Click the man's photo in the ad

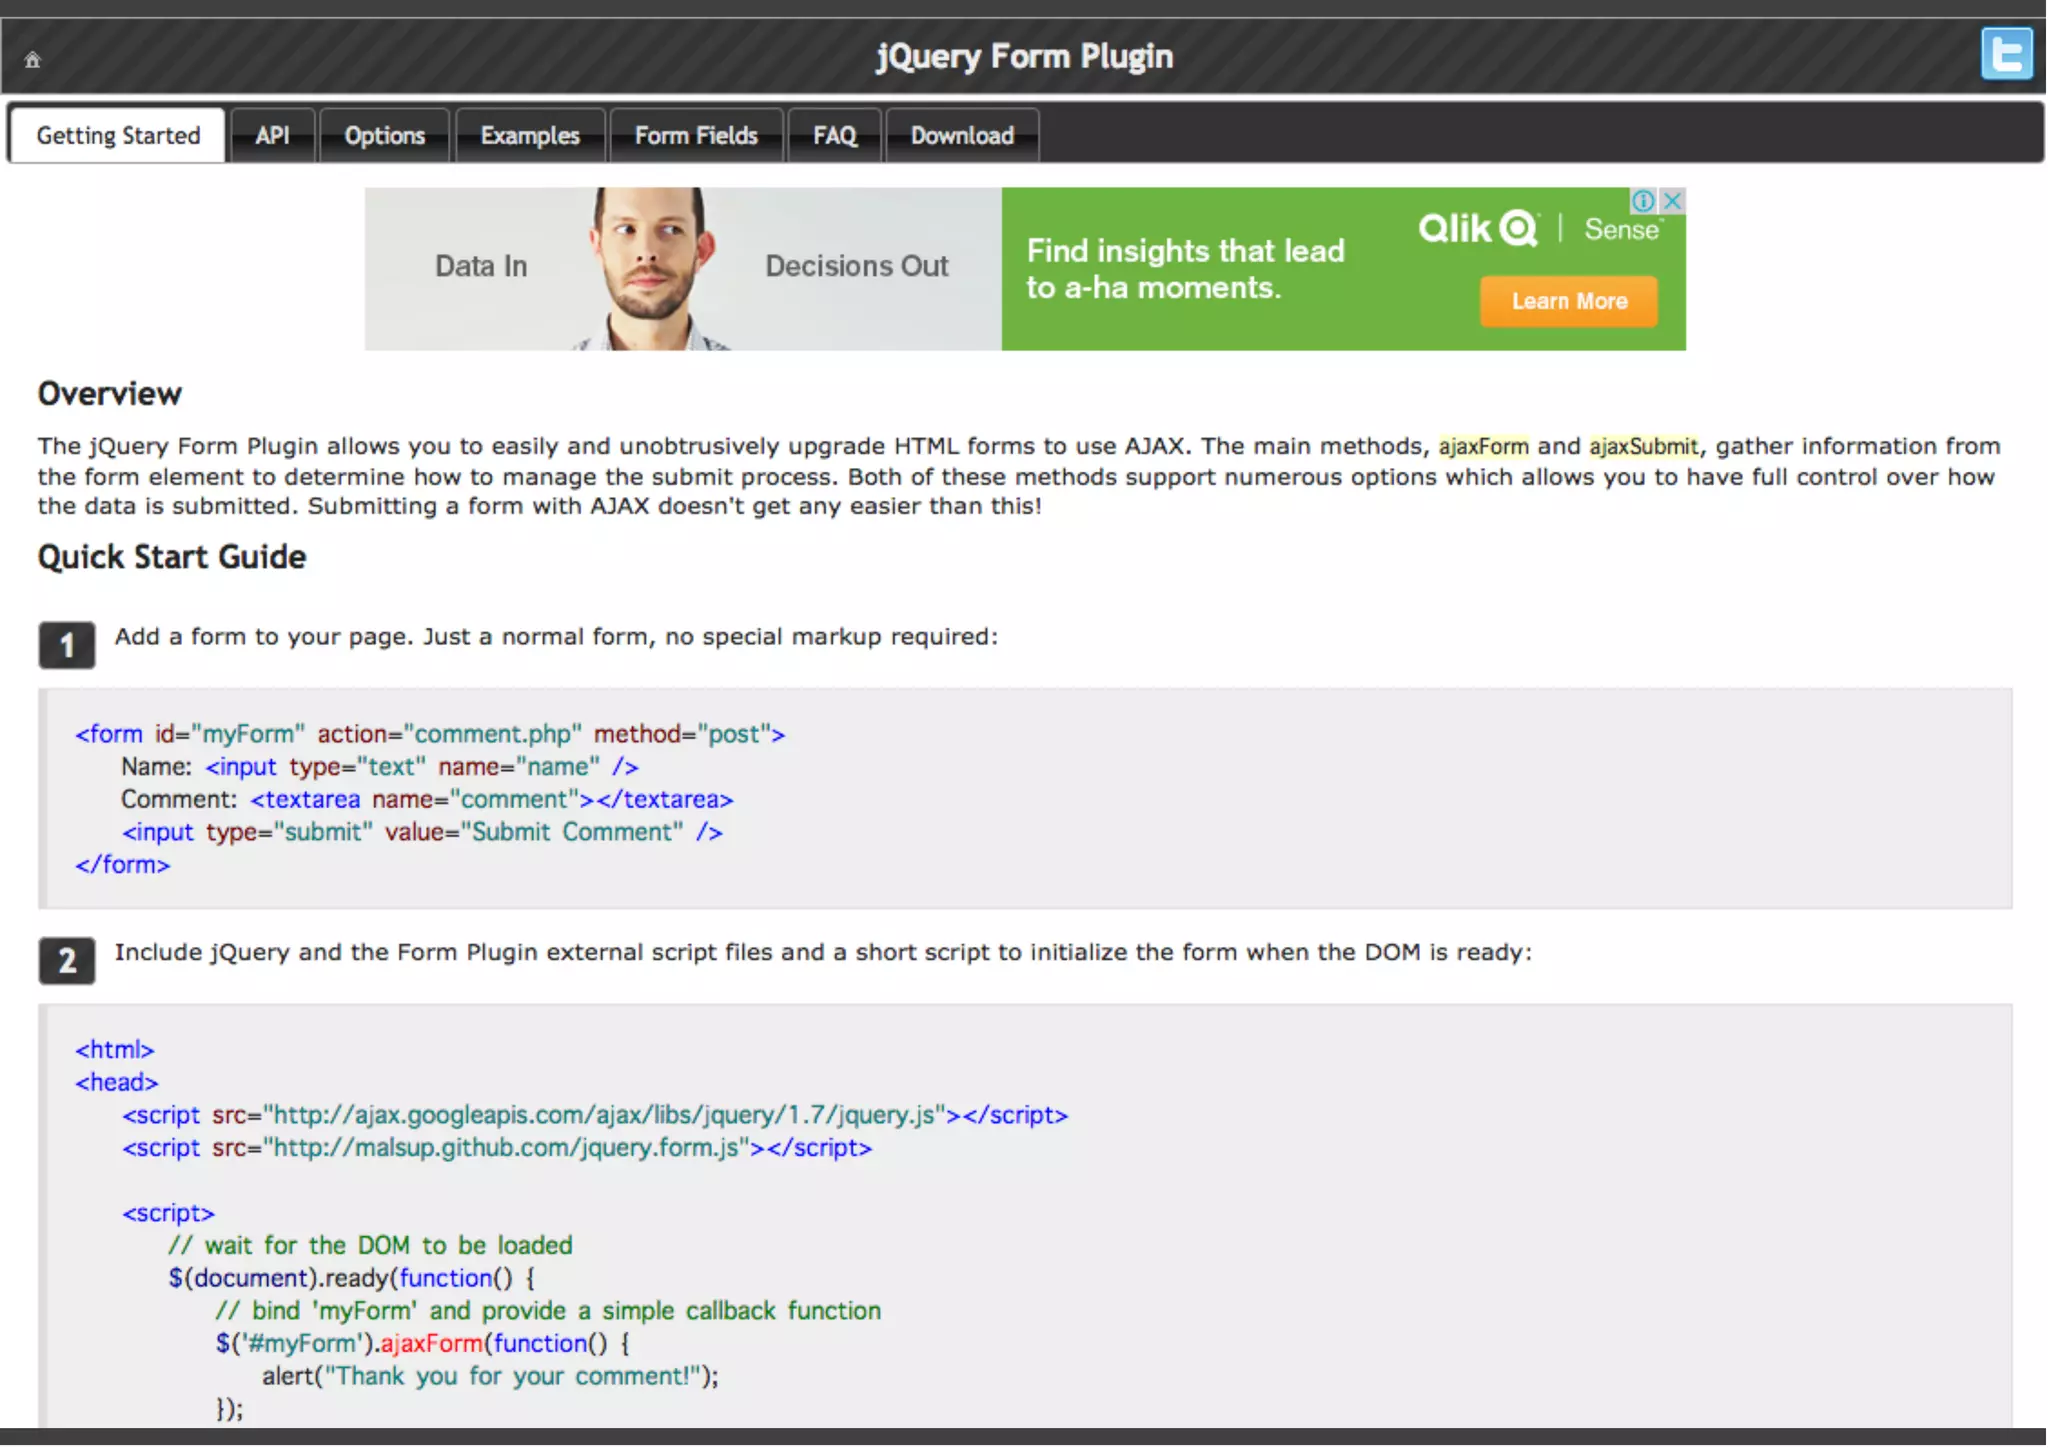[652, 269]
